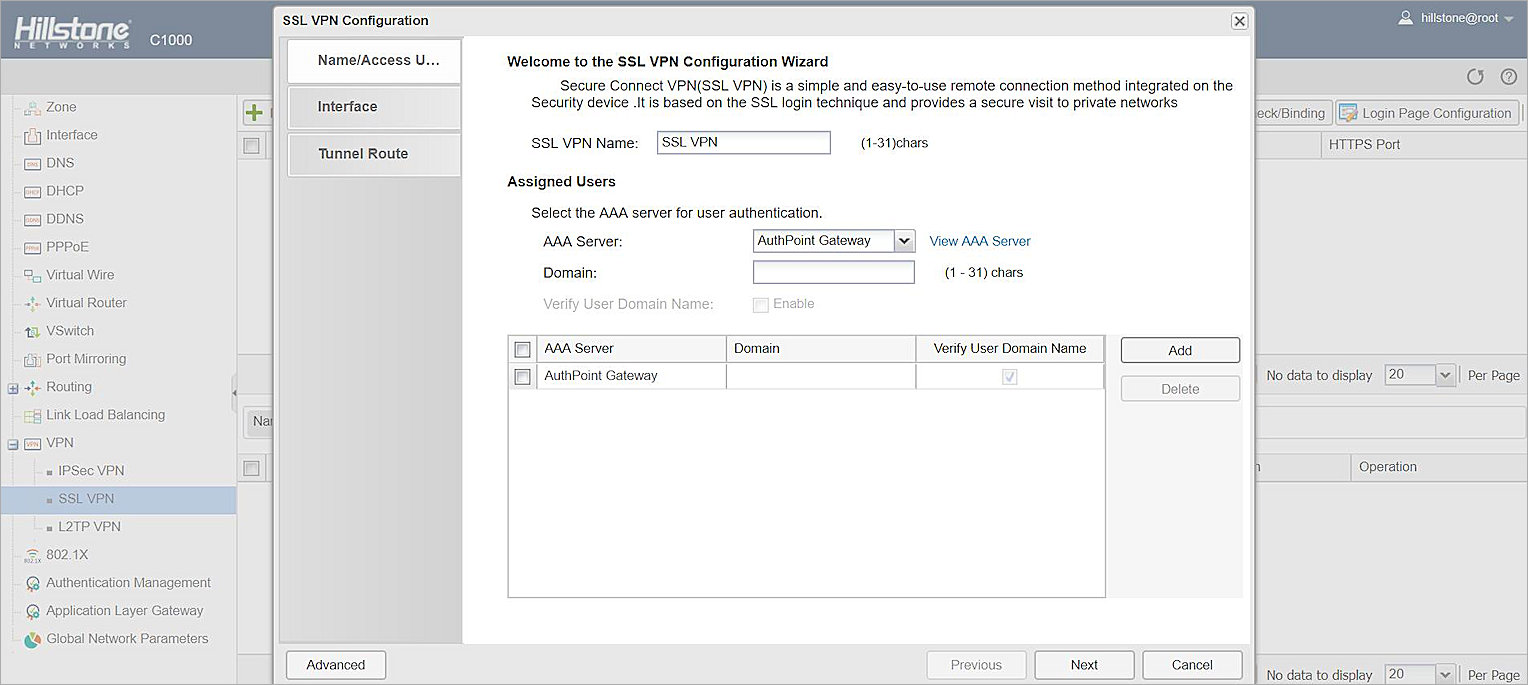This screenshot has height=685, width=1528.
Task: Click the View AAA Server link
Action: 979,241
